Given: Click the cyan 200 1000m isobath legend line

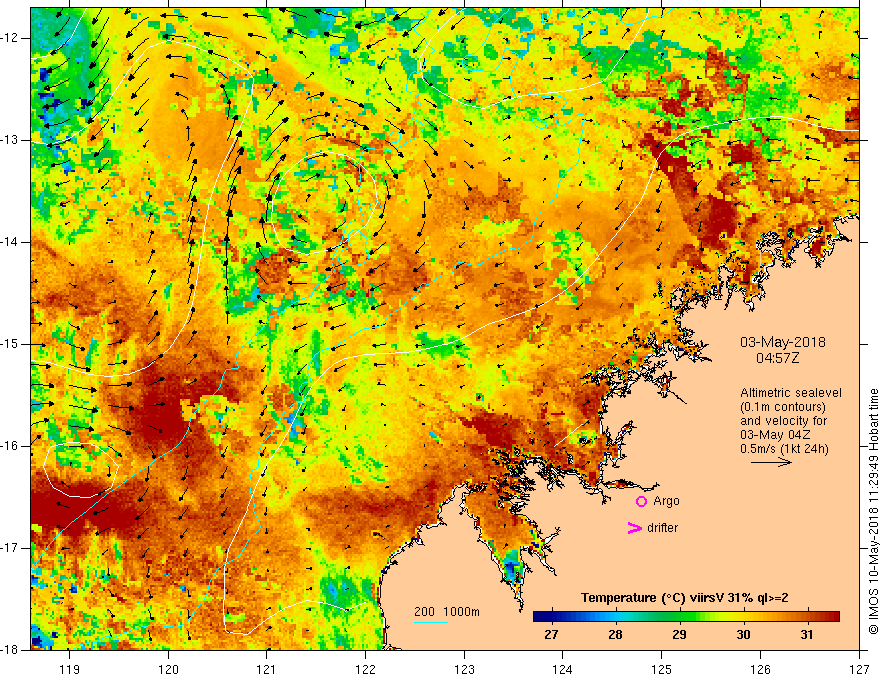Looking at the screenshot, I should click(x=431, y=622).
